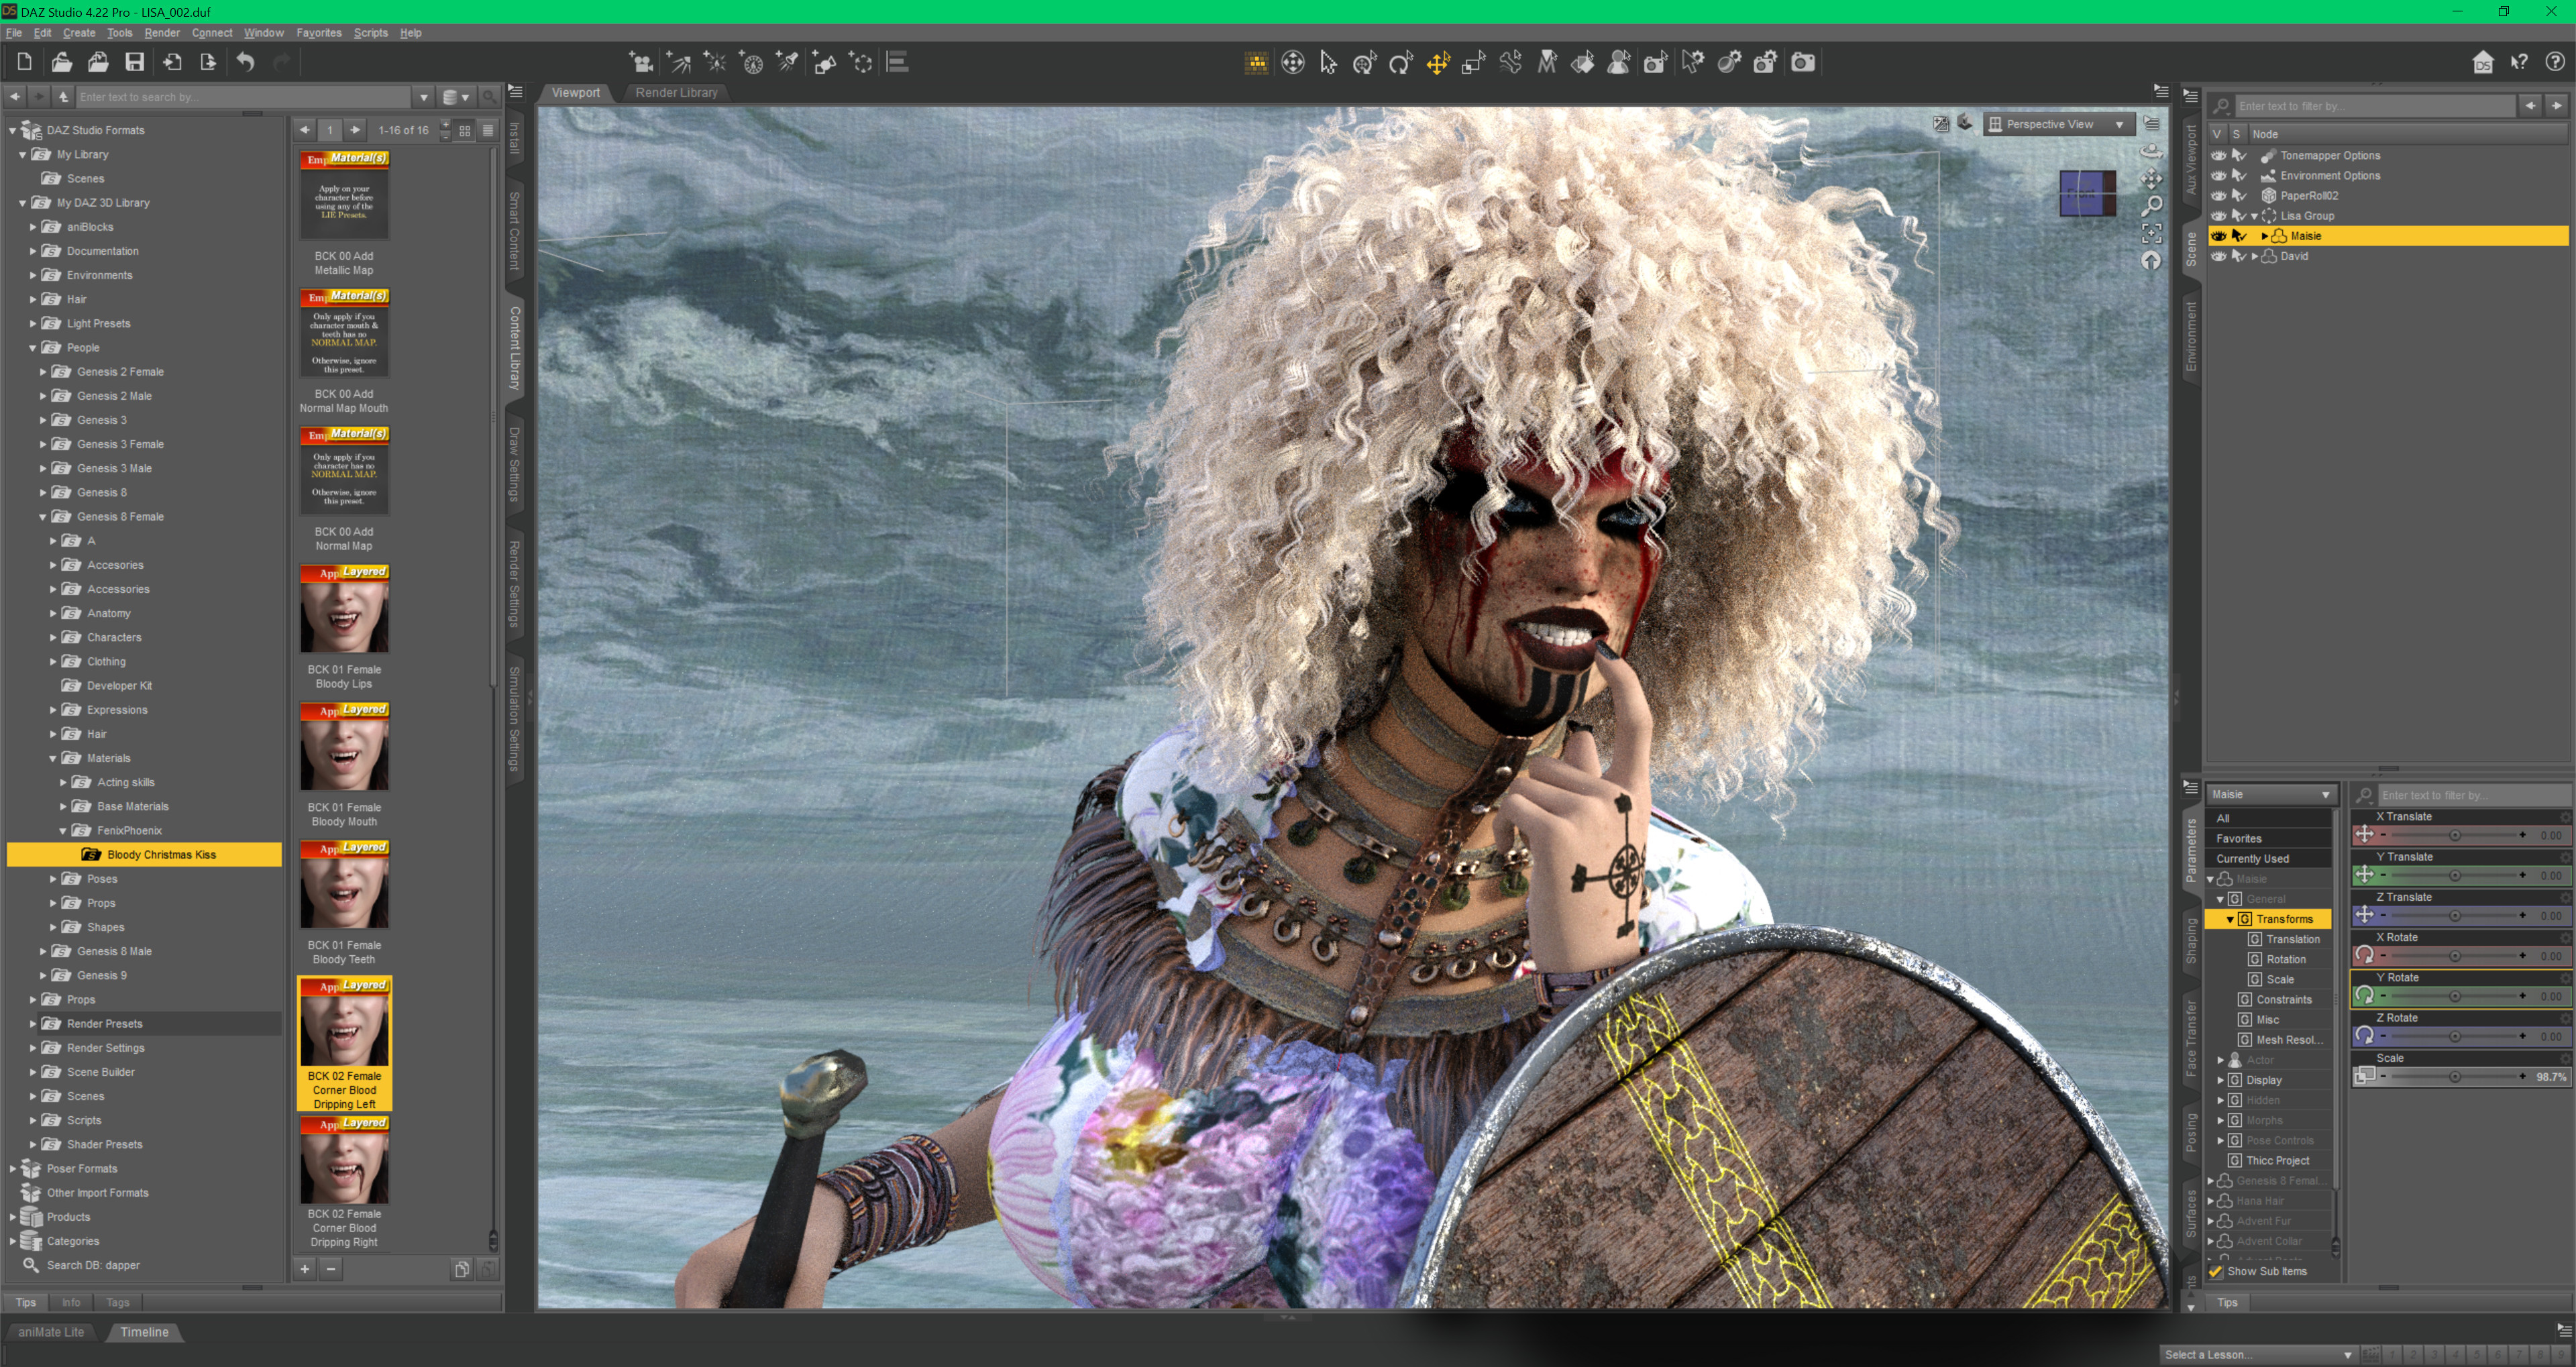Click the Save floppy disk icon
This screenshot has height=1367, width=2576.
[x=134, y=62]
